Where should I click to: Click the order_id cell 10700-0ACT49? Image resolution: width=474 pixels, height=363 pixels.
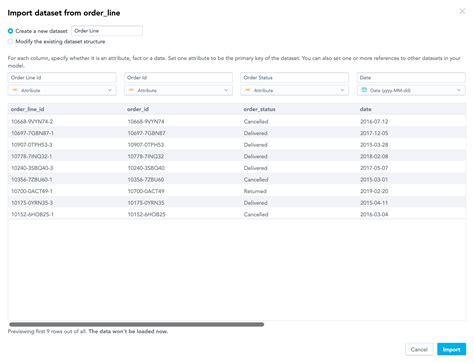pos(146,191)
